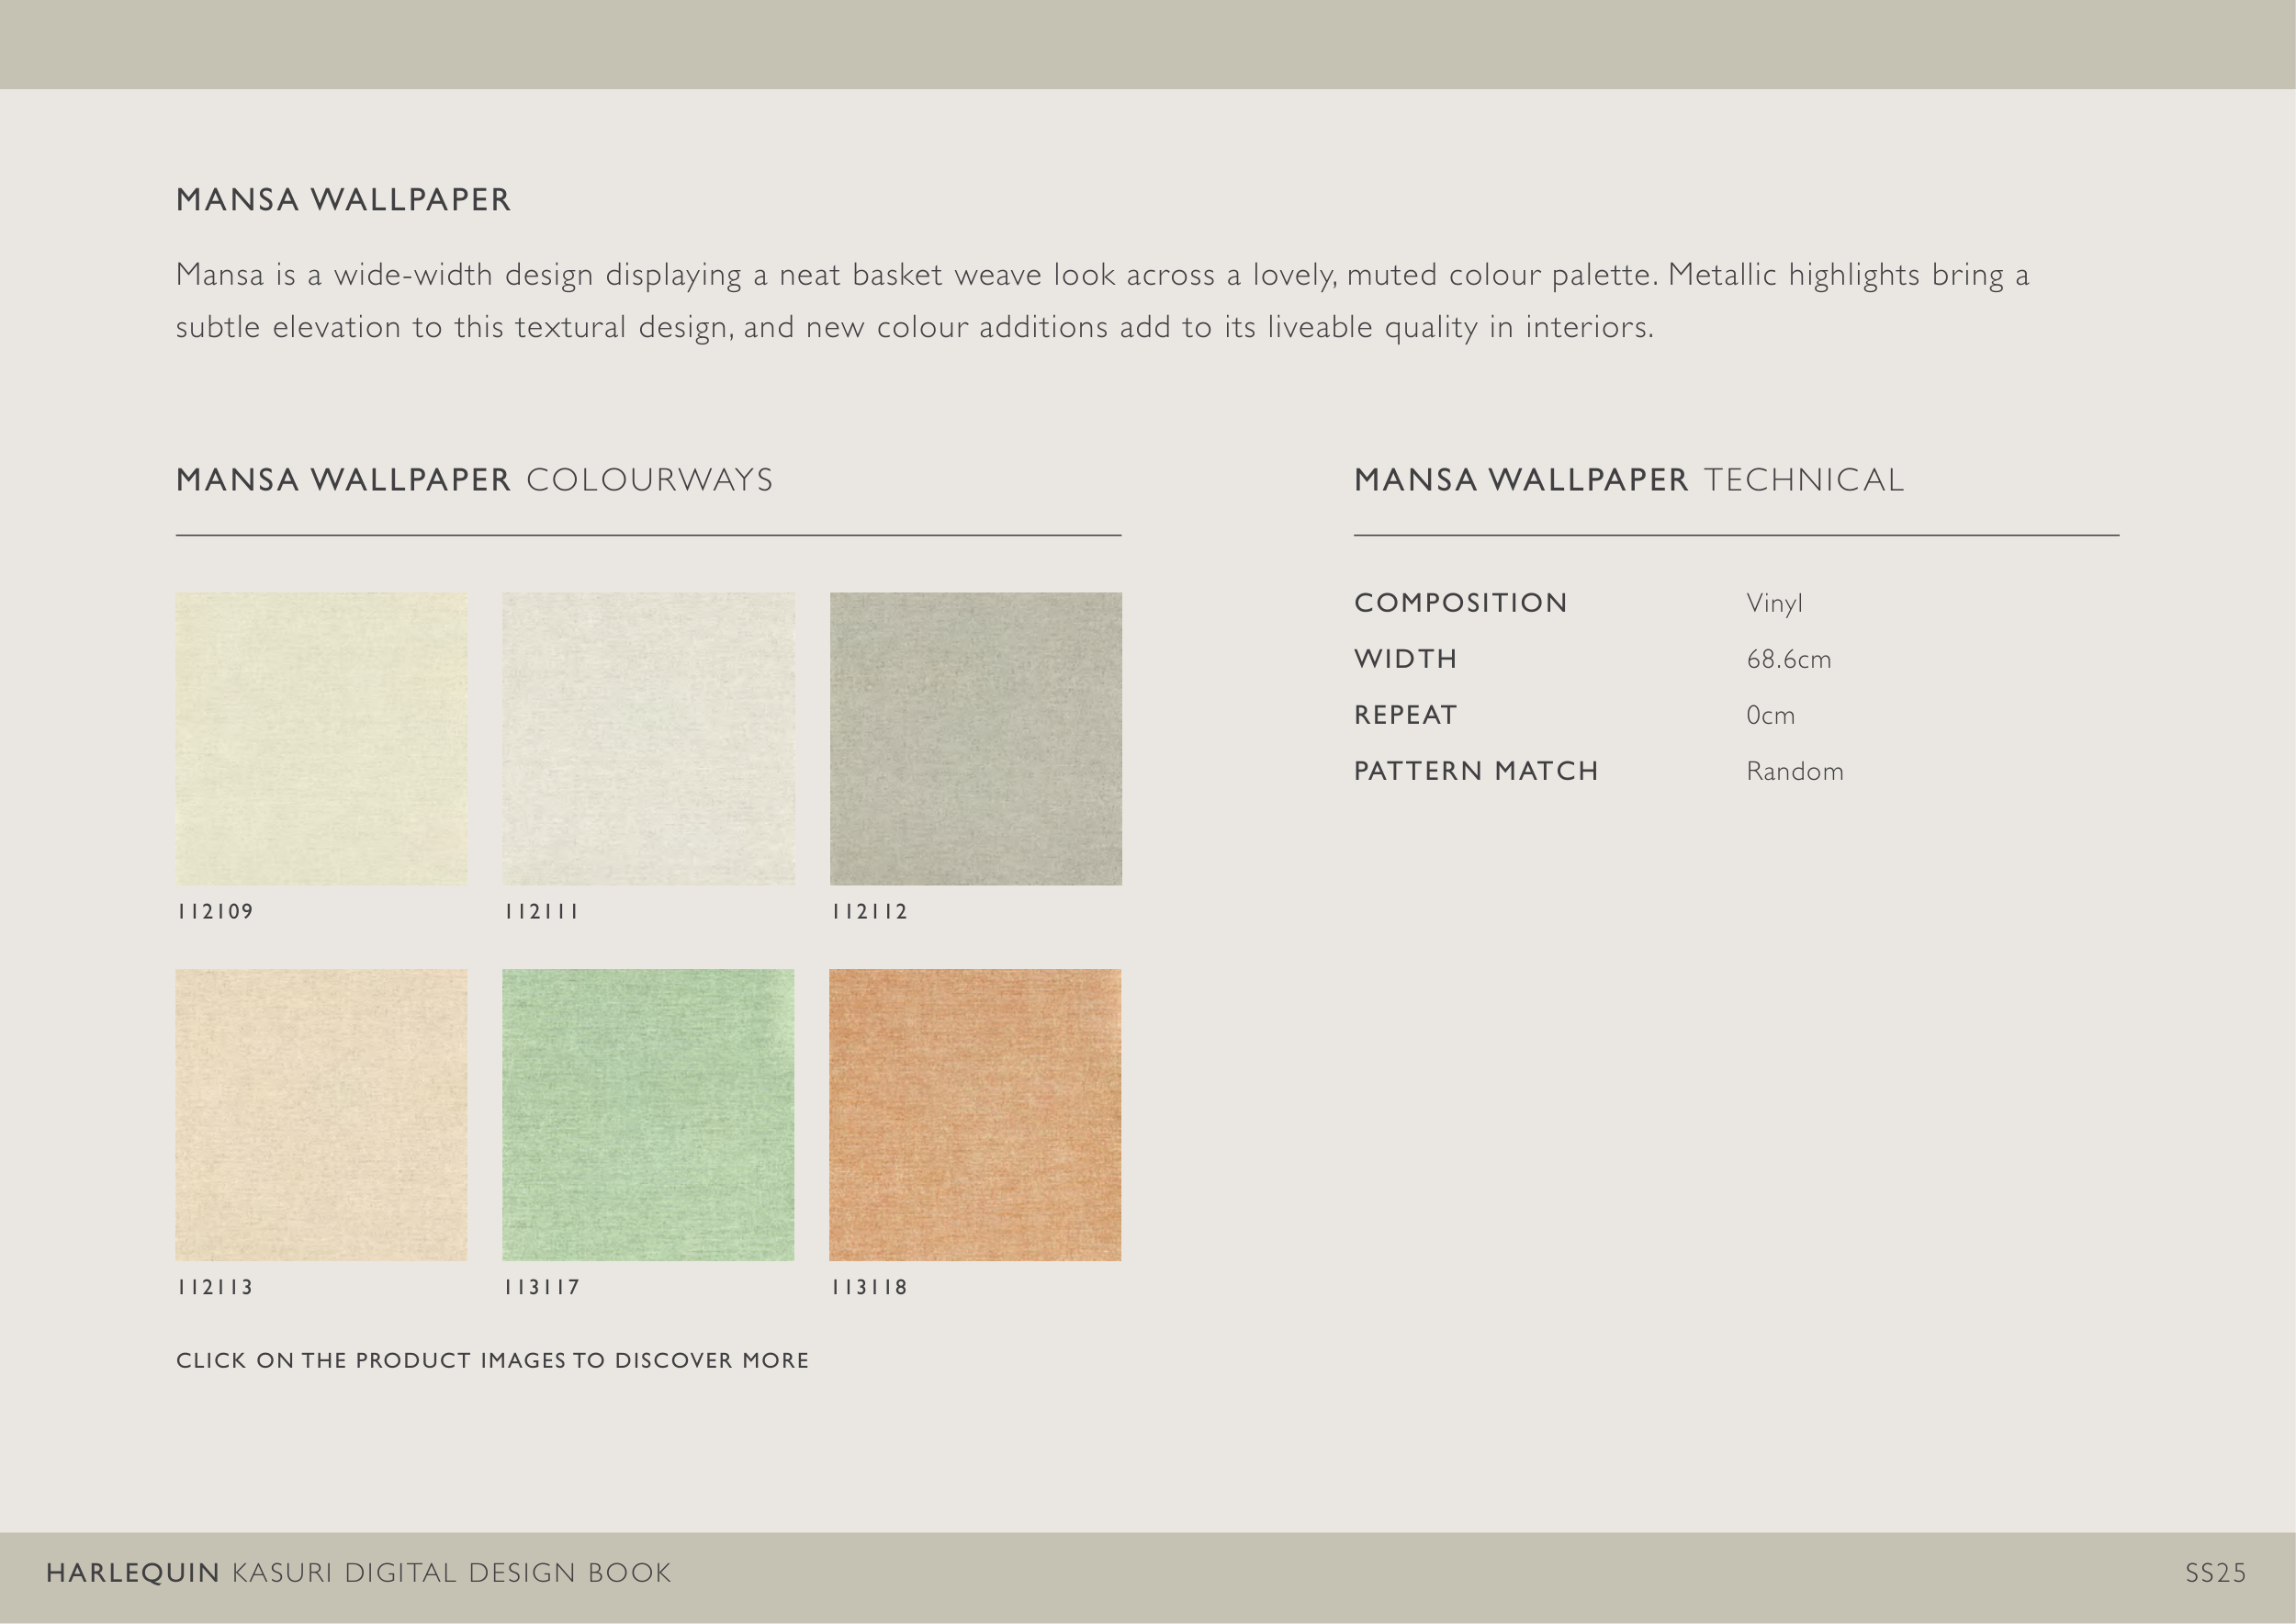Click the Mansa Wallpaper Technical heading
Viewport: 2296px width, 1624px height.
(1628, 480)
